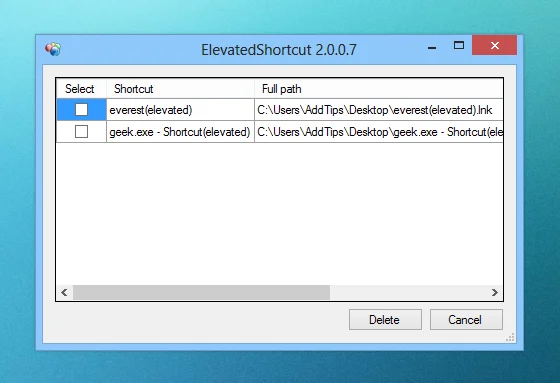Select the everest(elevated) shortcut name cell
Viewport: 560px width, 383px height.
pos(180,110)
